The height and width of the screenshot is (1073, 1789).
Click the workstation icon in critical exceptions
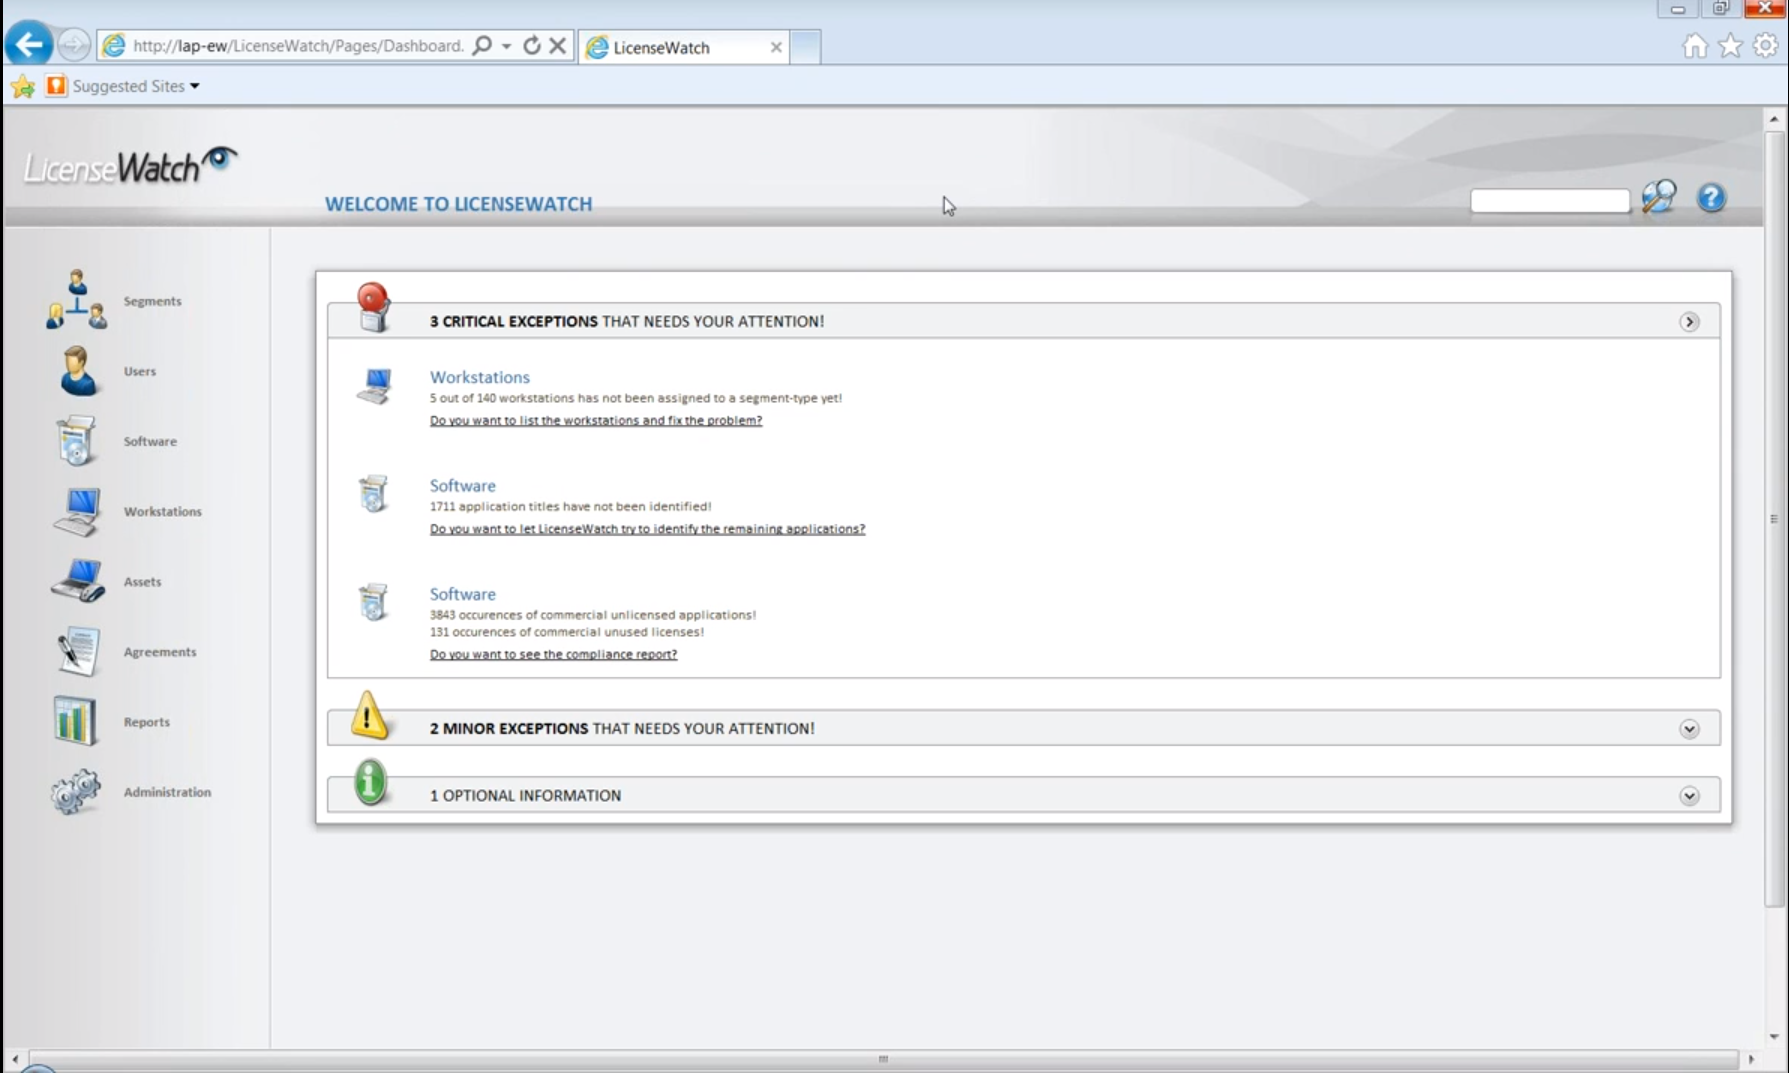[375, 386]
